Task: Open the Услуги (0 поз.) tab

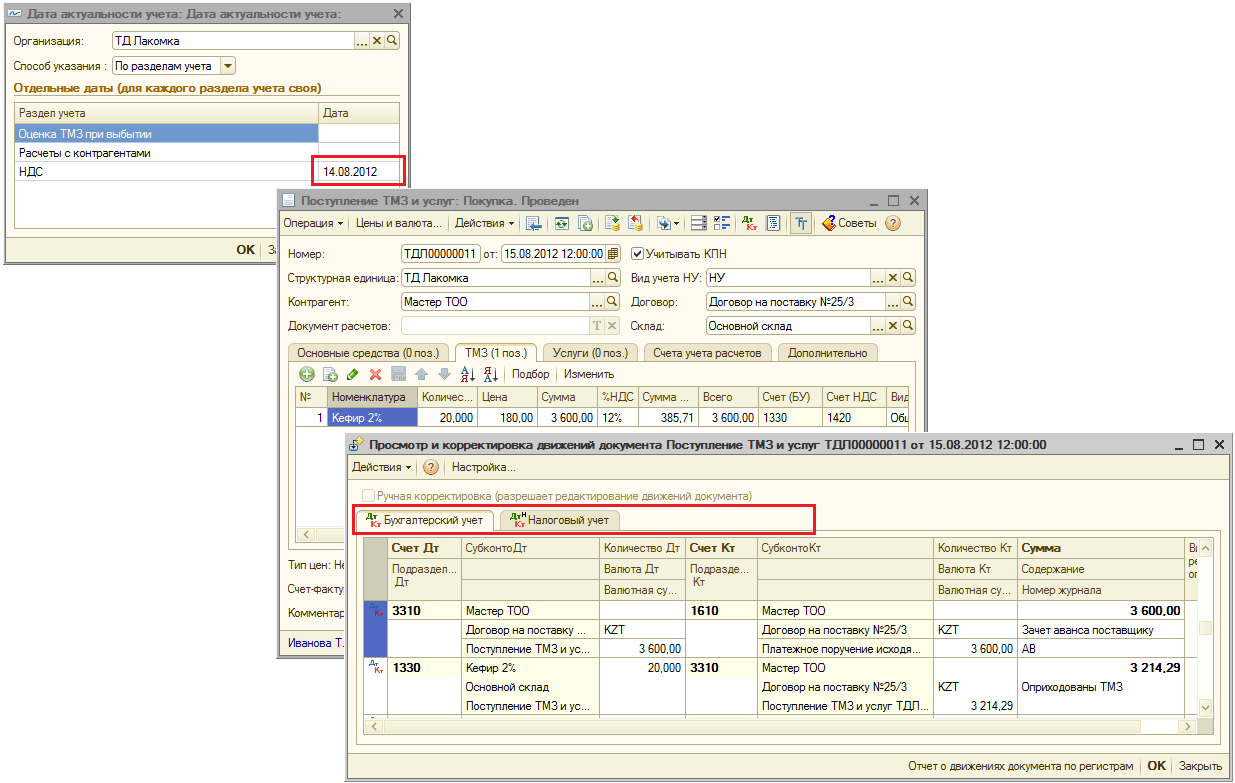Action: click(x=590, y=352)
